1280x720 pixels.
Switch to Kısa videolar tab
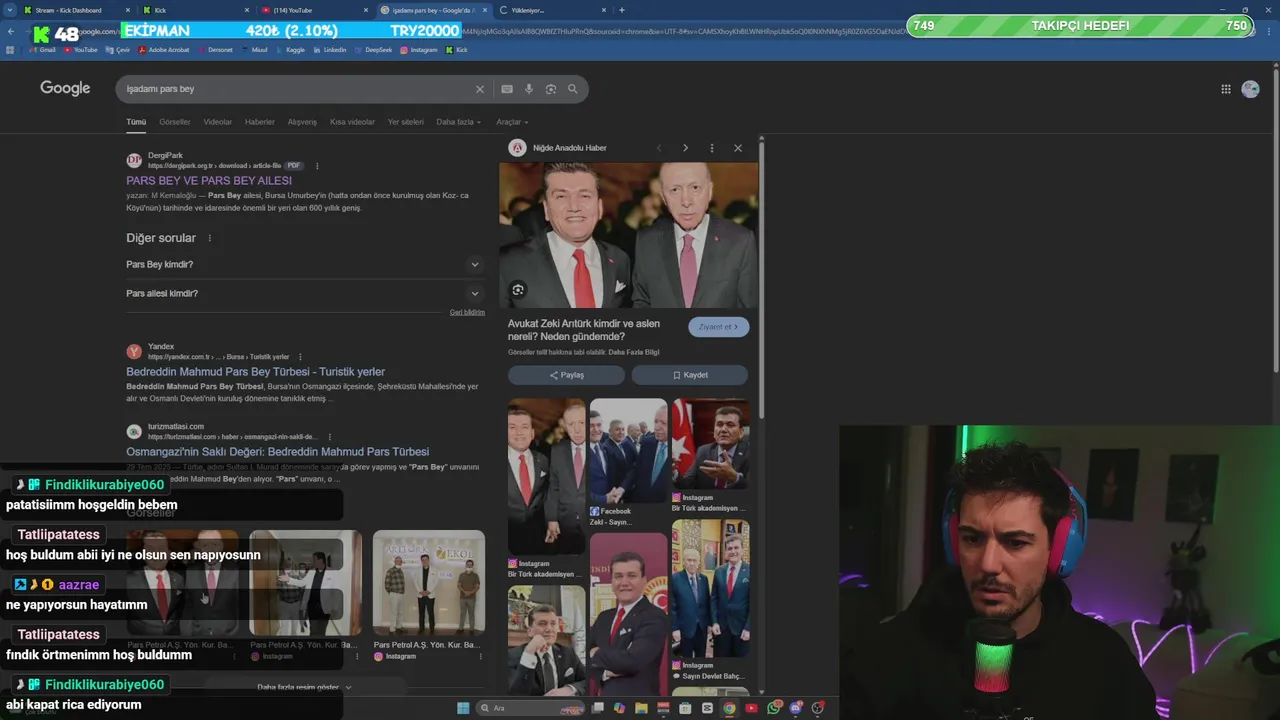click(x=352, y=122)
